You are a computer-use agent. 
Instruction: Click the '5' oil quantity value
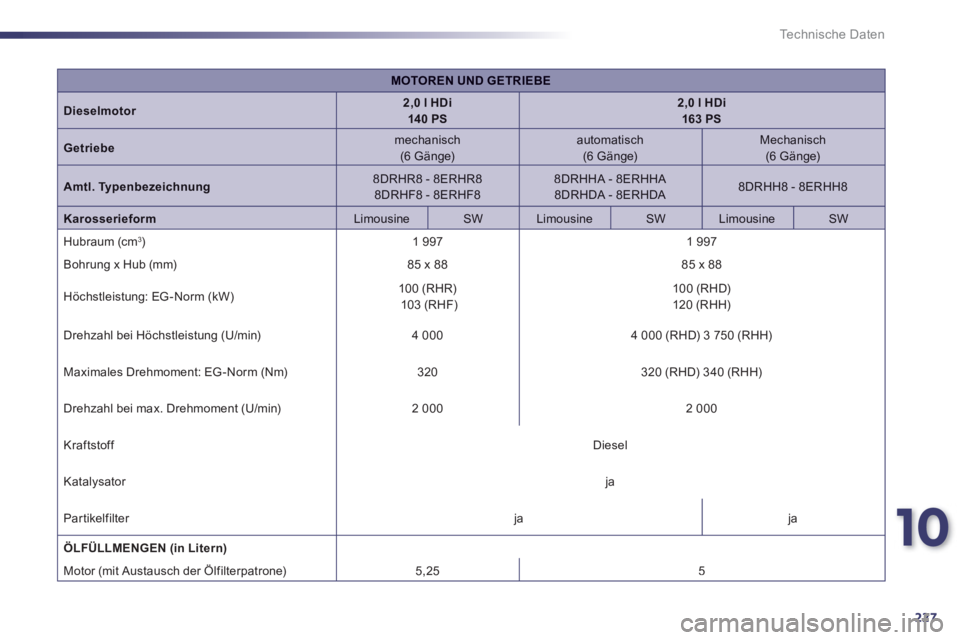pos(702,571)
